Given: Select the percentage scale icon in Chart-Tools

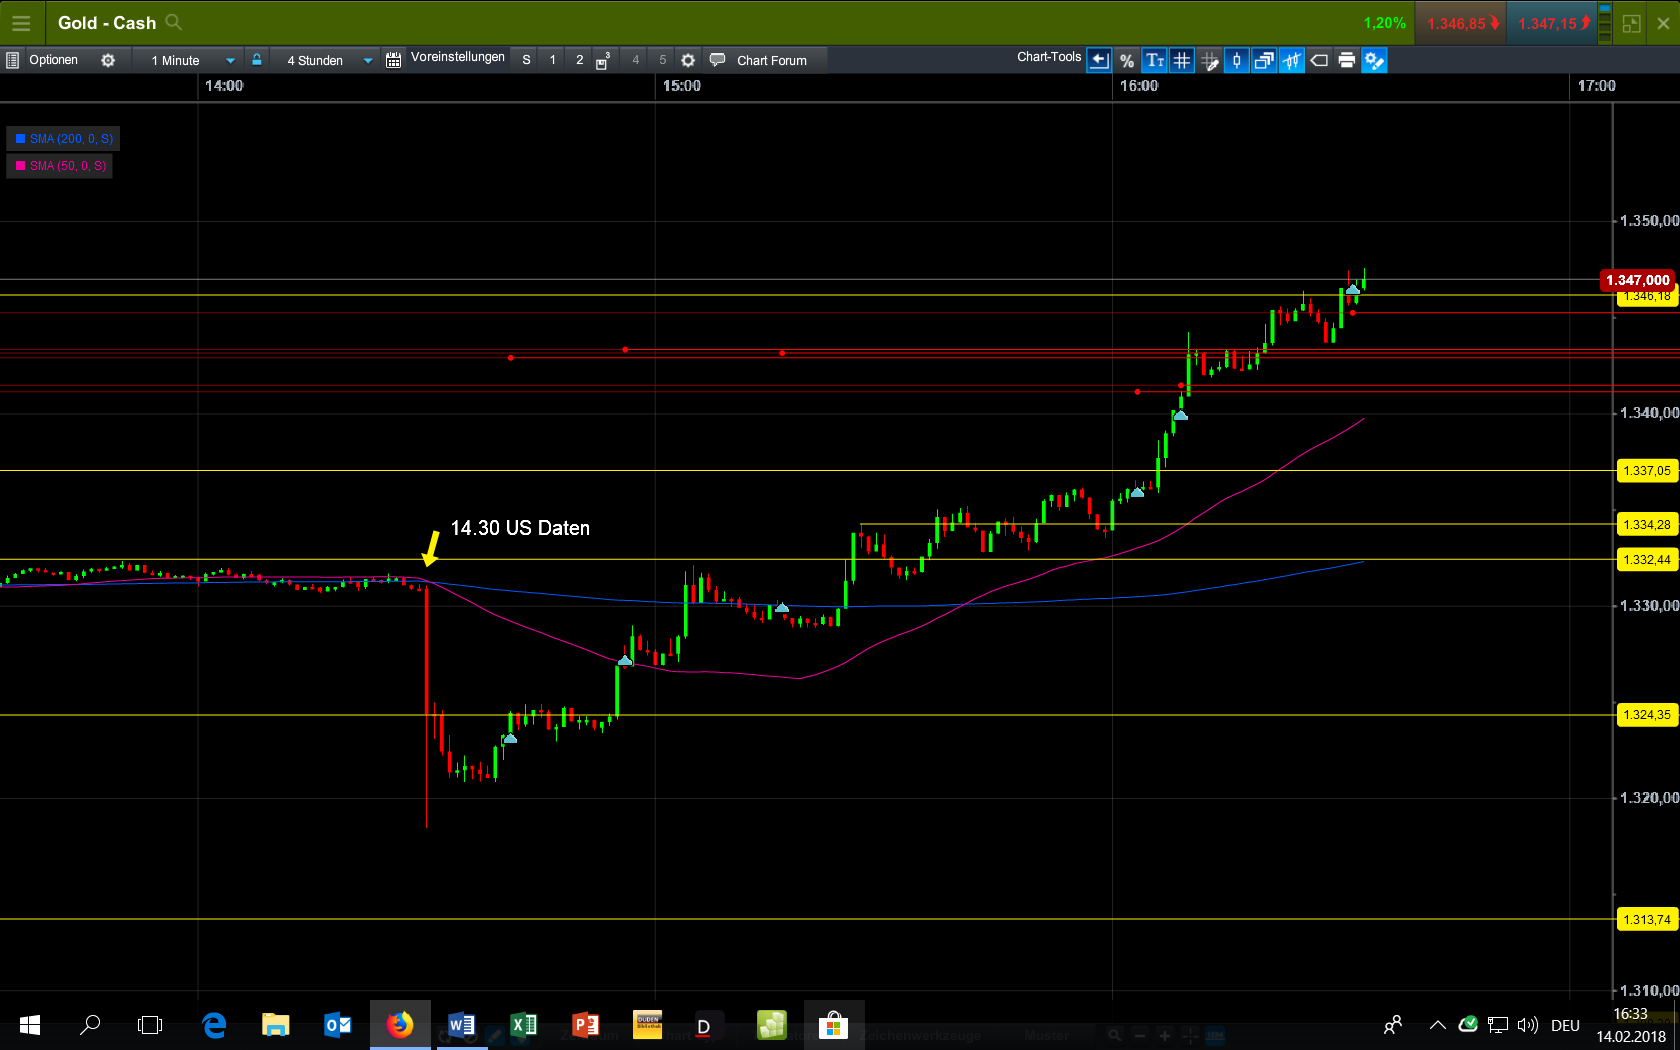Looking at the screenshot, I should (1127, 60).
